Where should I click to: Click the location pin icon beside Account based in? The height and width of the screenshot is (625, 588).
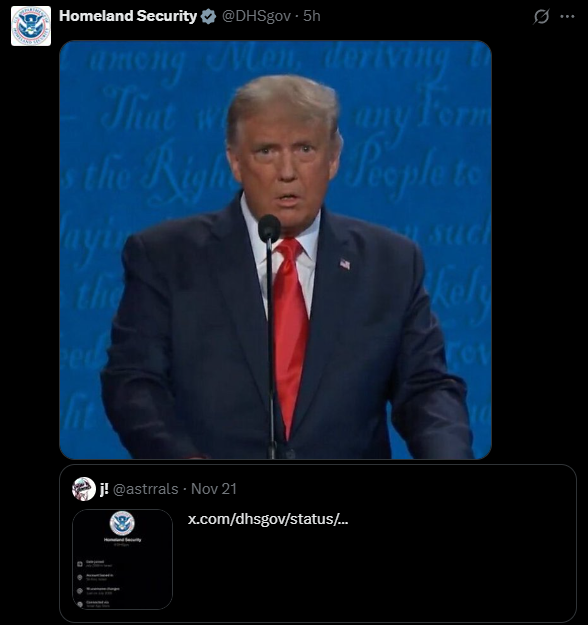point(80,577)
